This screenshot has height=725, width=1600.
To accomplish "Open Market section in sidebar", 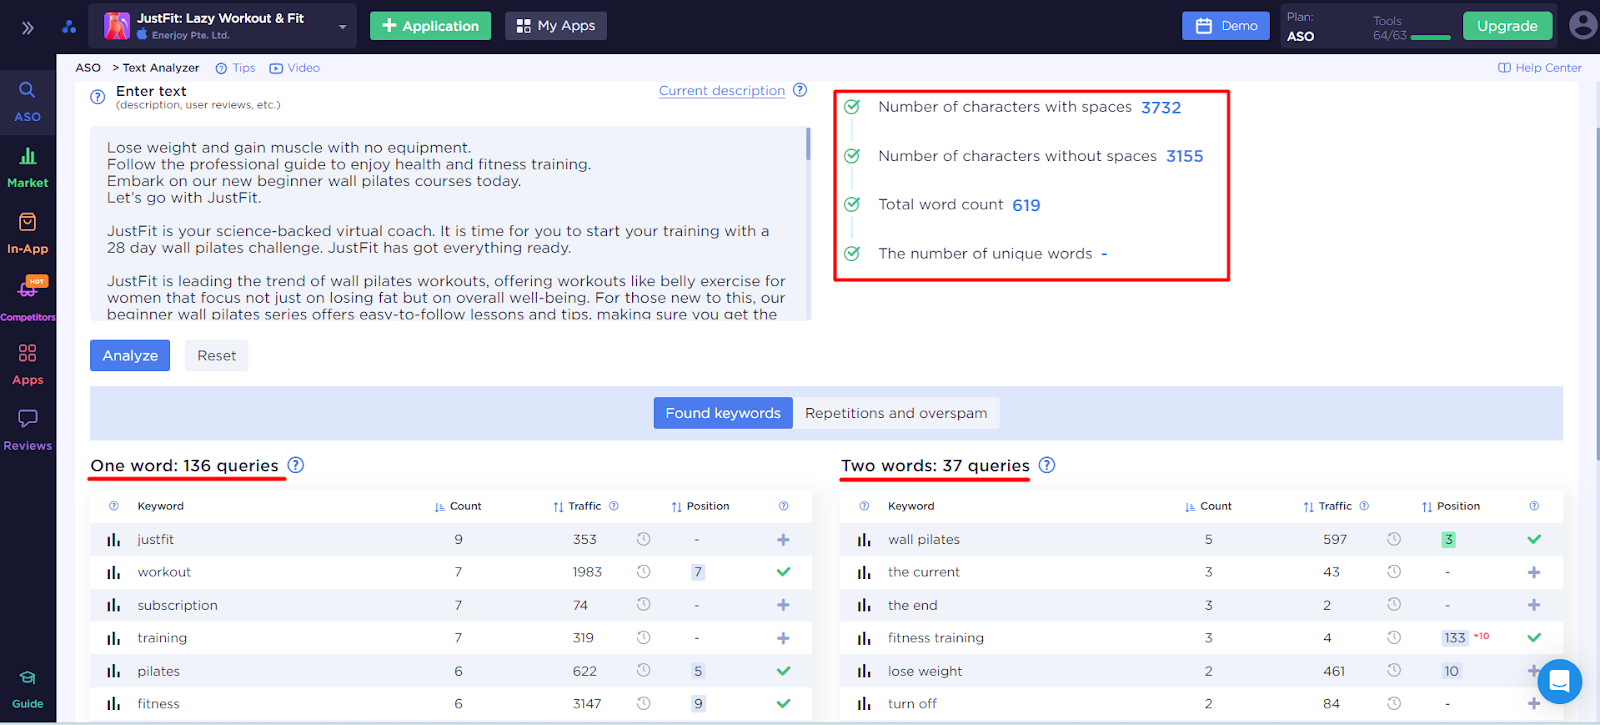I will coord(28,168).
